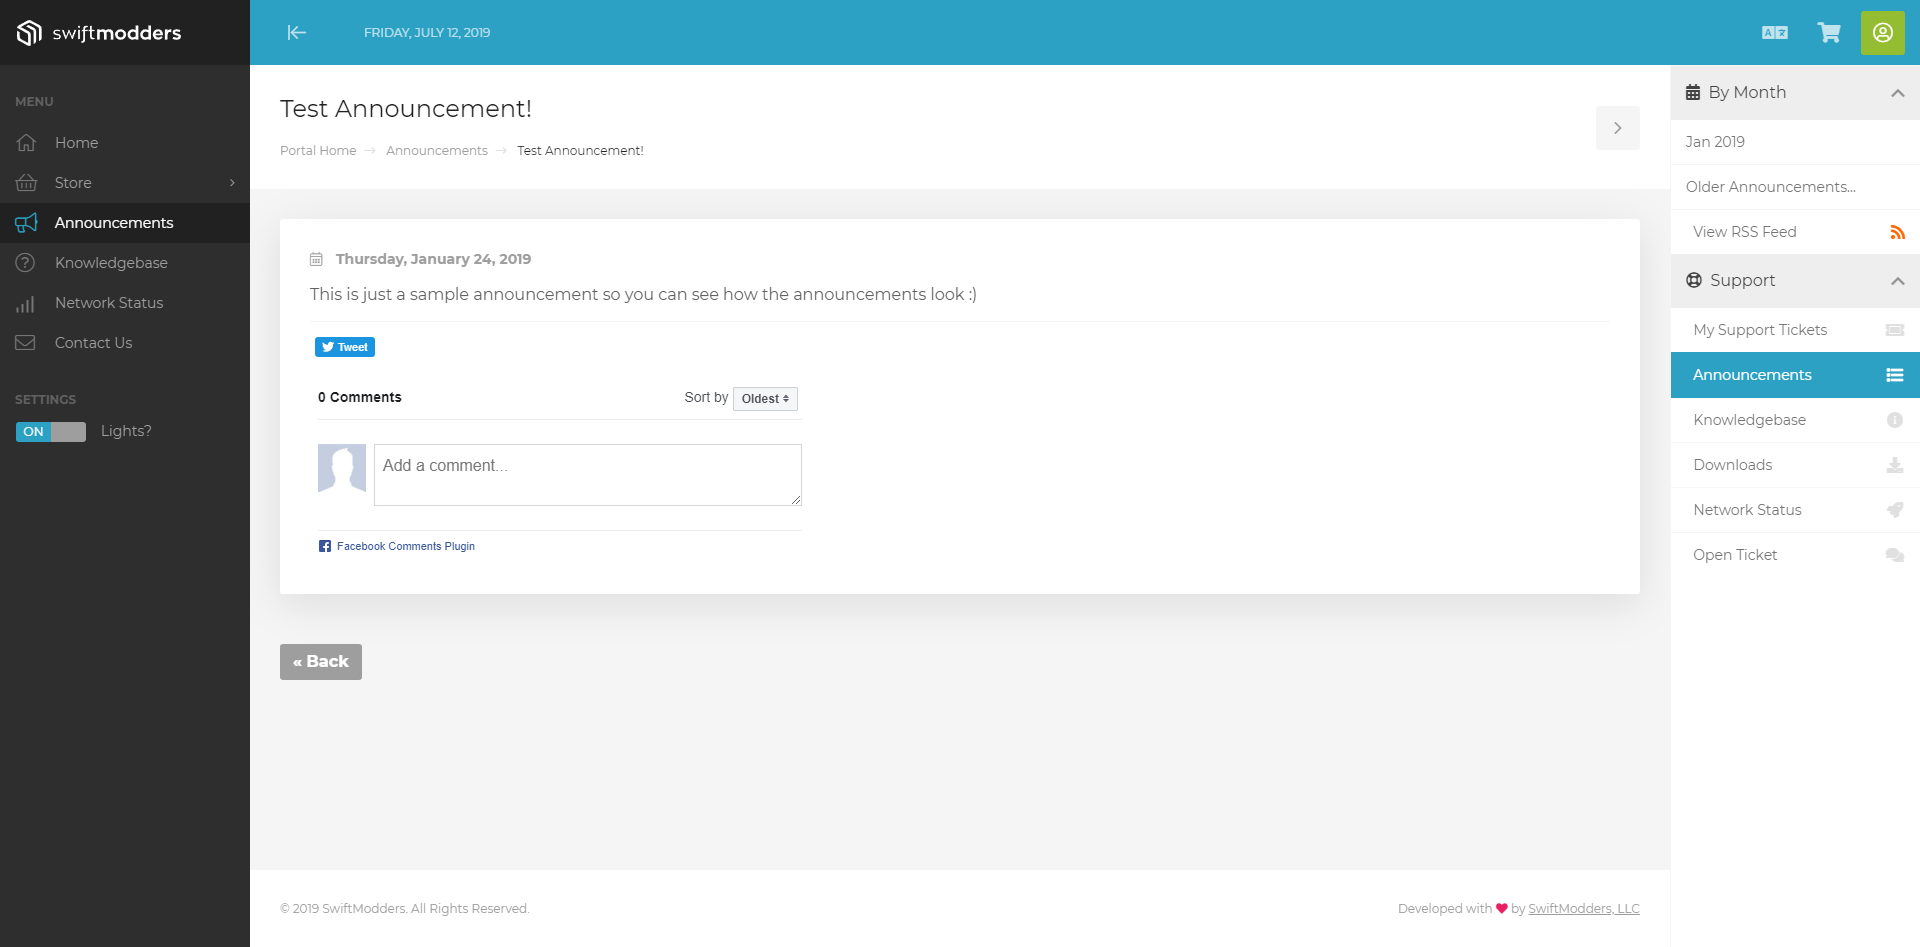The image size is (1920, 947).
Task: Go to next announcement arrow button
Action: (x=1617, y=128)
